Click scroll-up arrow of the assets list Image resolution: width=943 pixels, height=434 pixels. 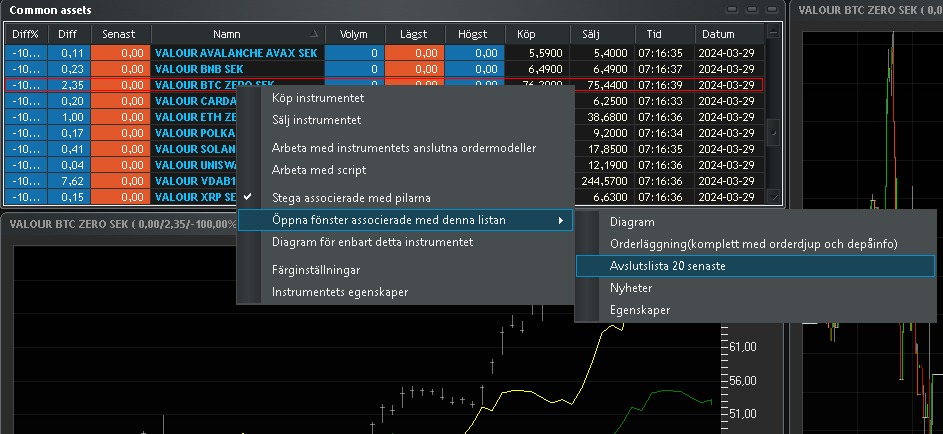point(773,32)
